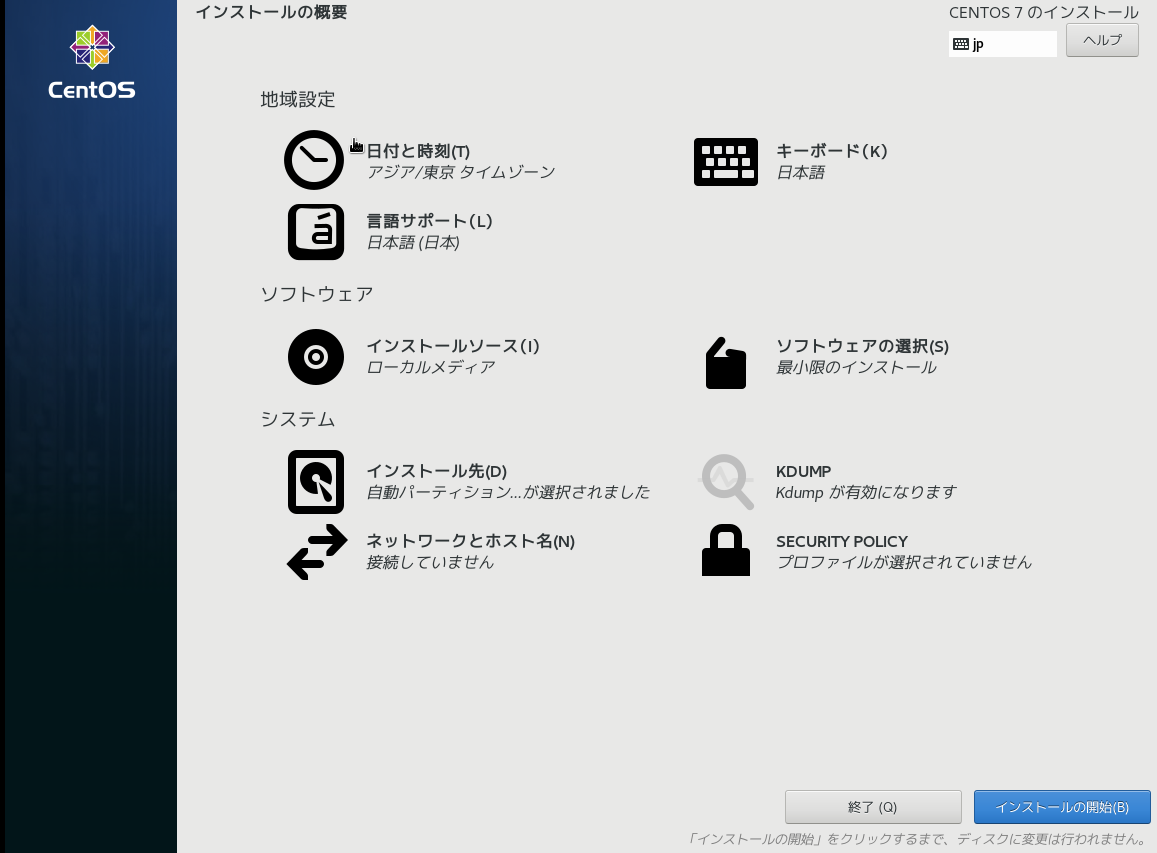
Task: Click the CentOS logo in the sidebar
Action: tap(91, 63)
